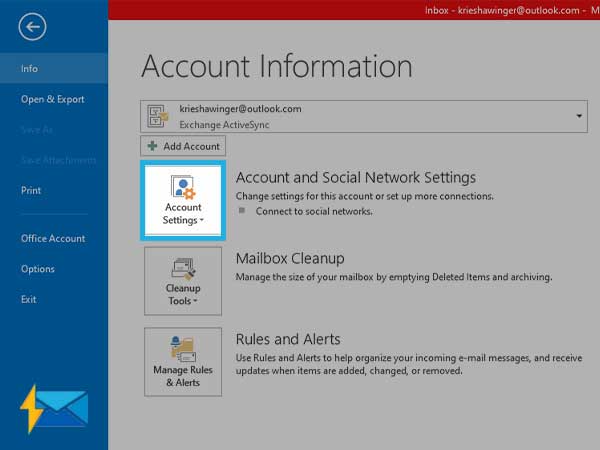This screenshot has height=450, width=600.
Task: Click the Add Account button
Action: point(183,146)
